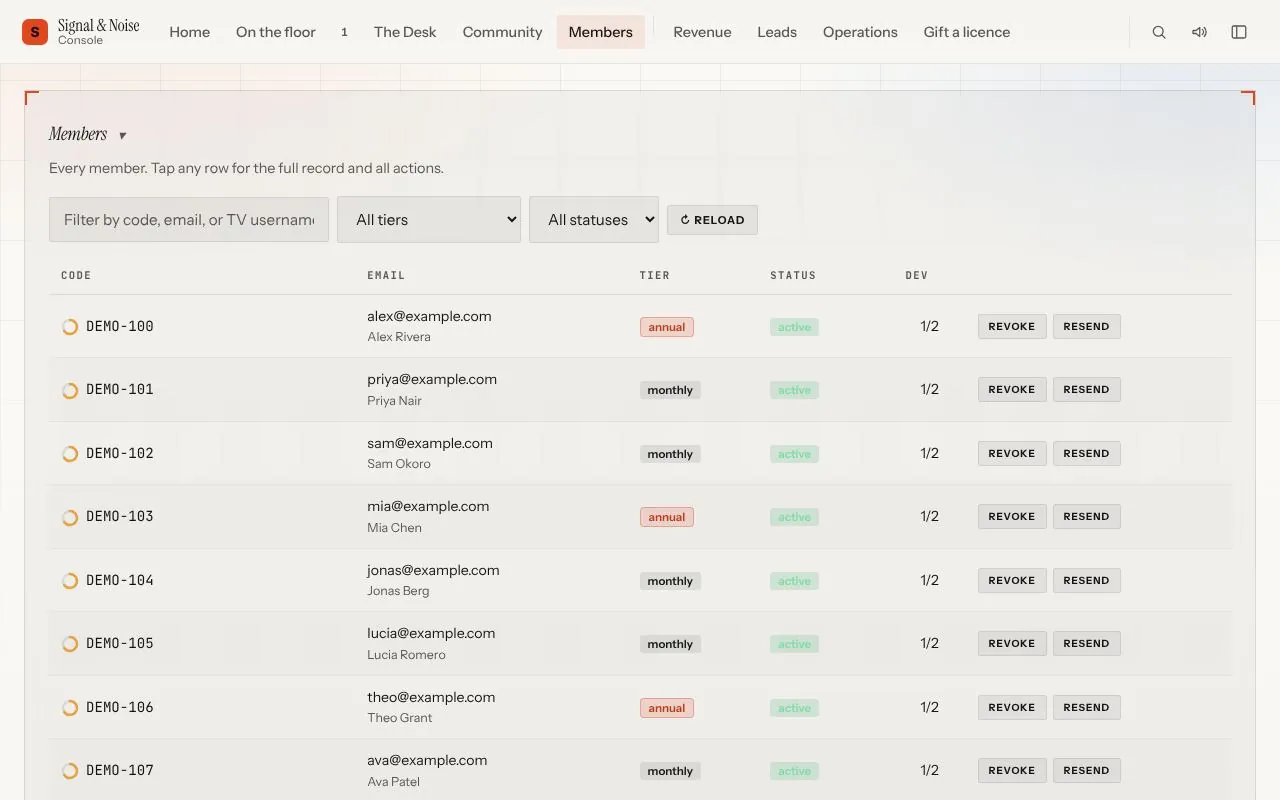Click the status ring icon for DEMO-100
The image size is (1280, 800).
[70, 327]
